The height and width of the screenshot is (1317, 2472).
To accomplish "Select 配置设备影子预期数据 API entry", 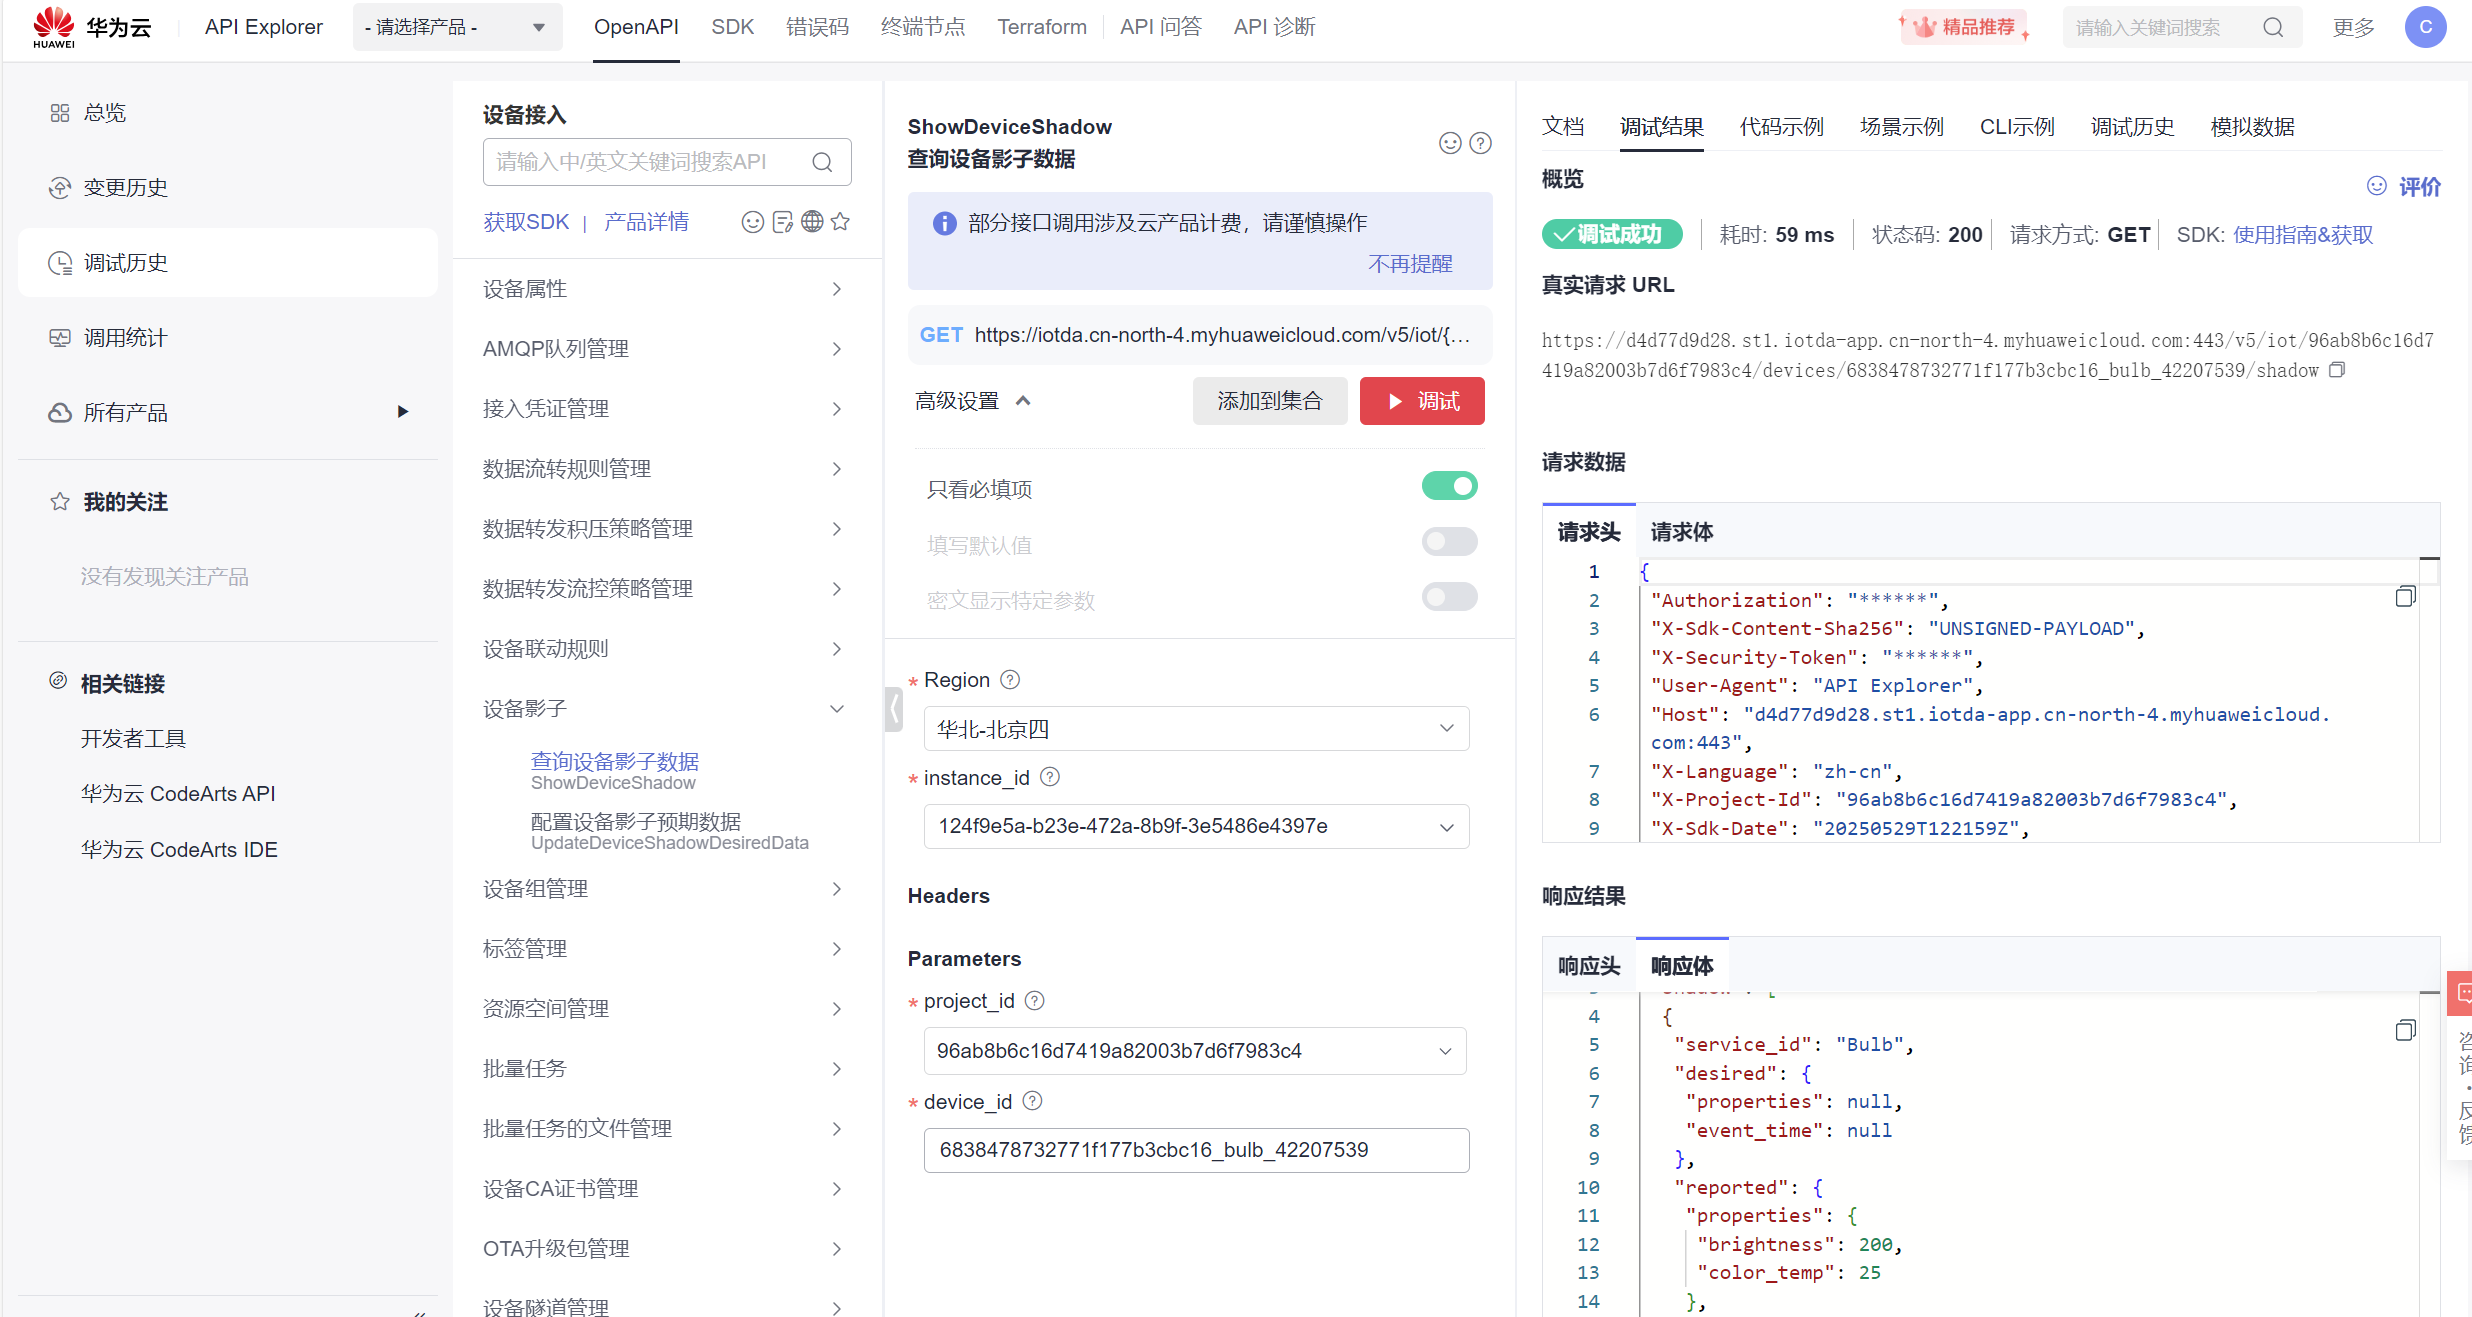I will [x=669, y=832].
